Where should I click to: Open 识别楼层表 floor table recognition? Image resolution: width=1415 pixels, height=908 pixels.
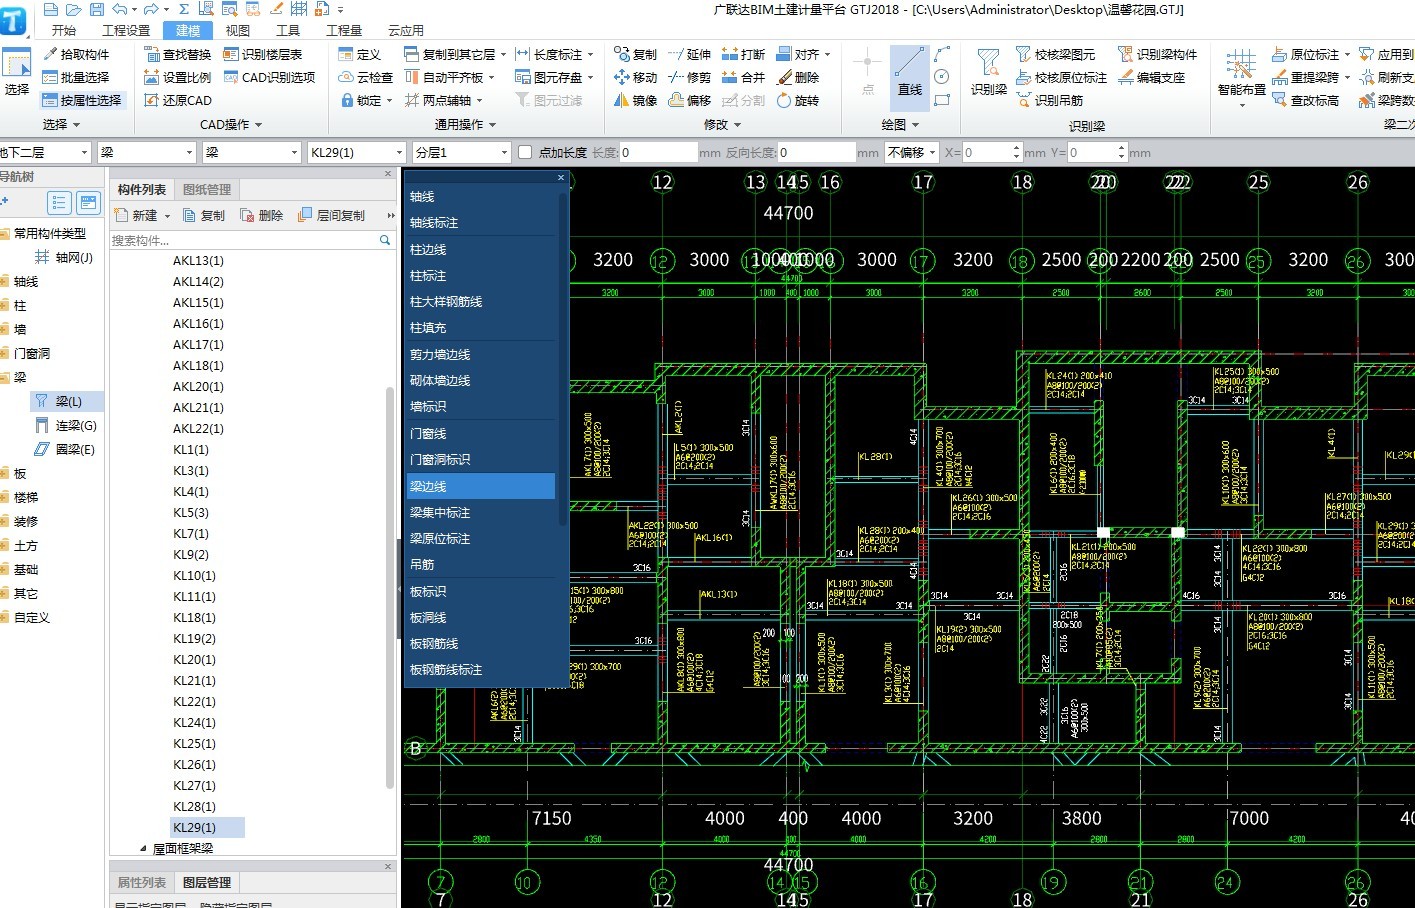click(x=263, y=54)
